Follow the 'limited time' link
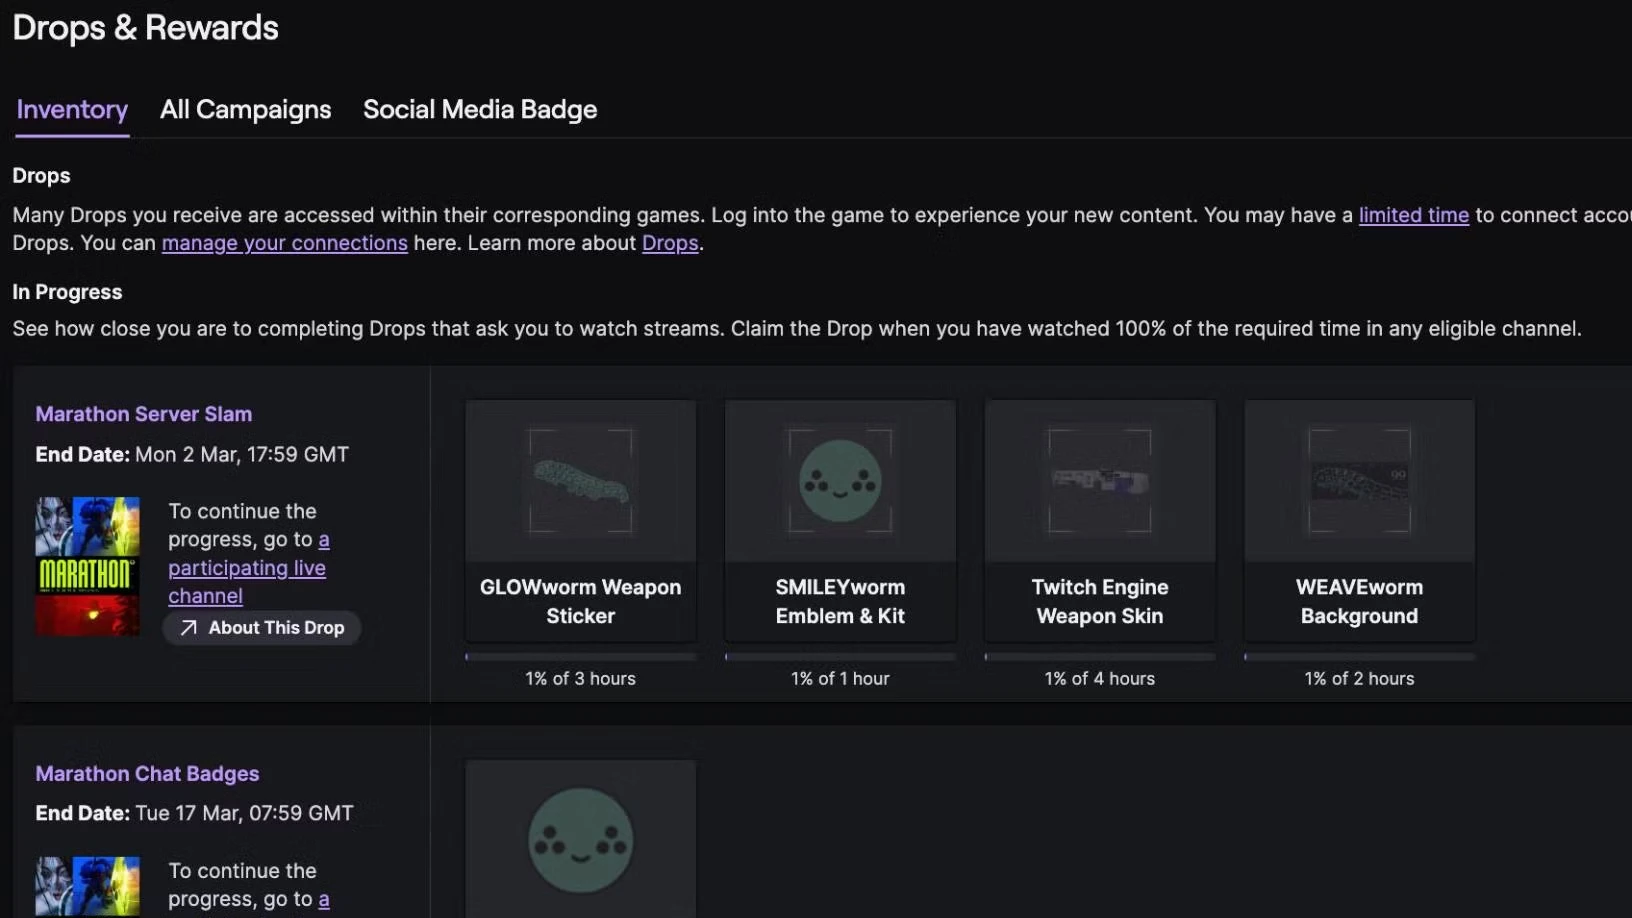This screenshot has width=1632, height=918. pos(1413,215)
